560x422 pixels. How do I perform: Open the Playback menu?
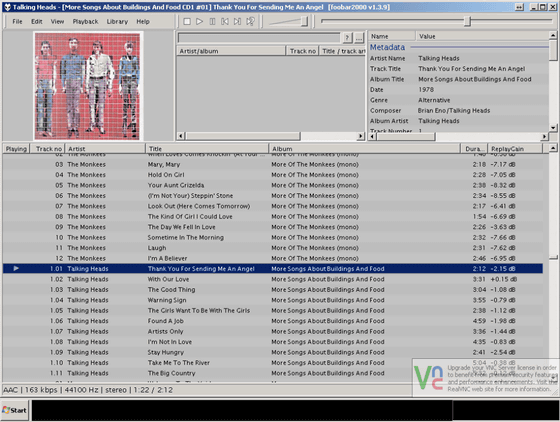coord(85,21)
